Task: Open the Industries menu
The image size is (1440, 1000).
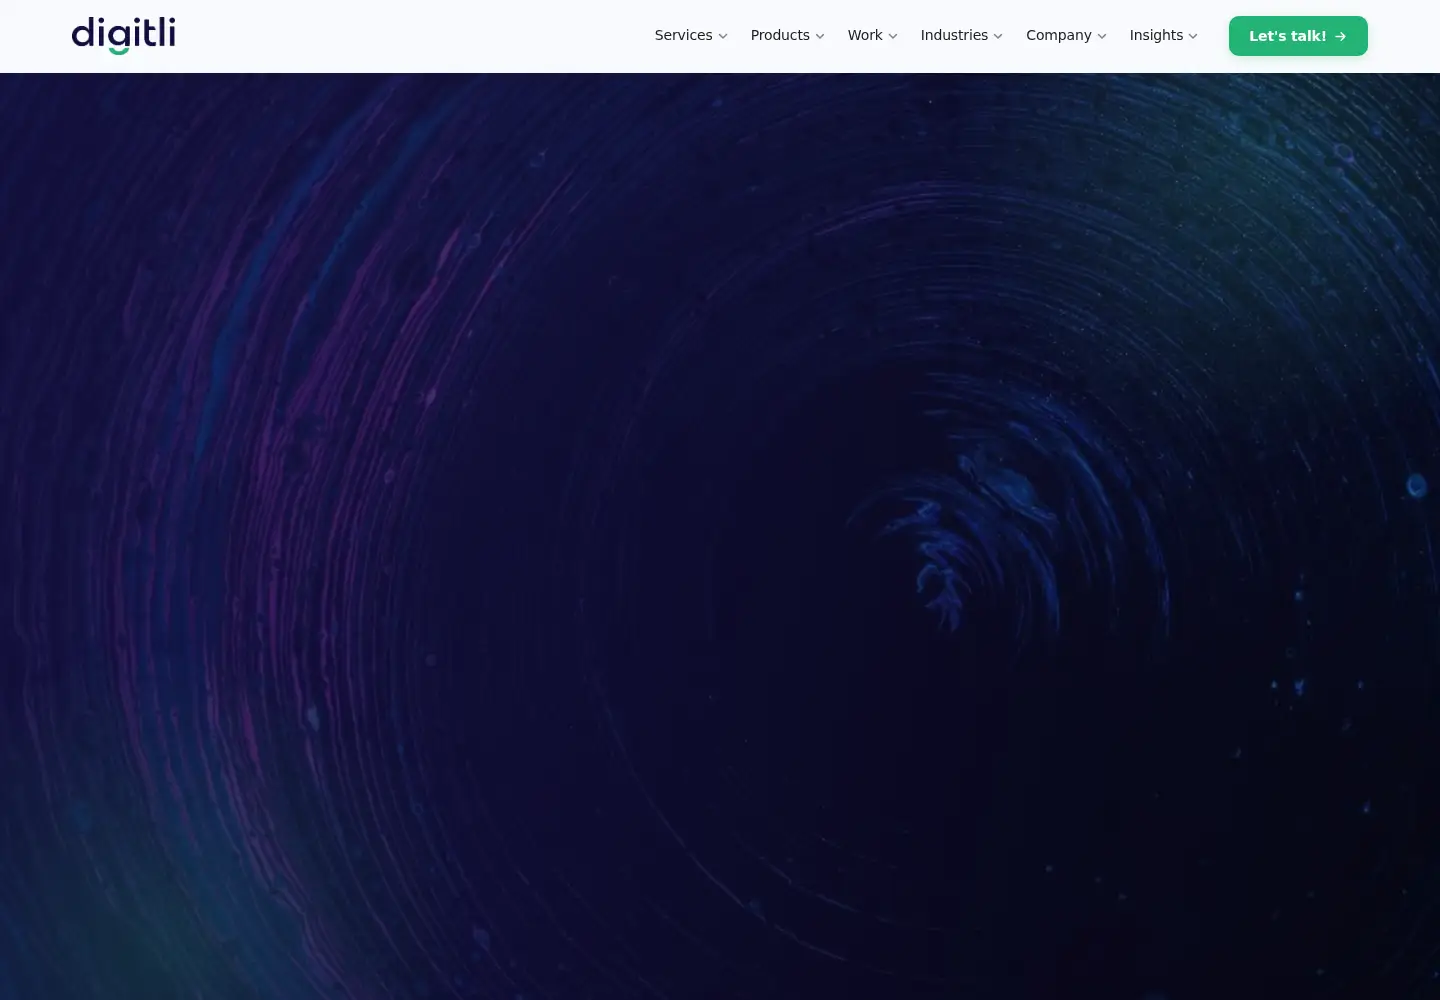Action: (x=961, y=35)
